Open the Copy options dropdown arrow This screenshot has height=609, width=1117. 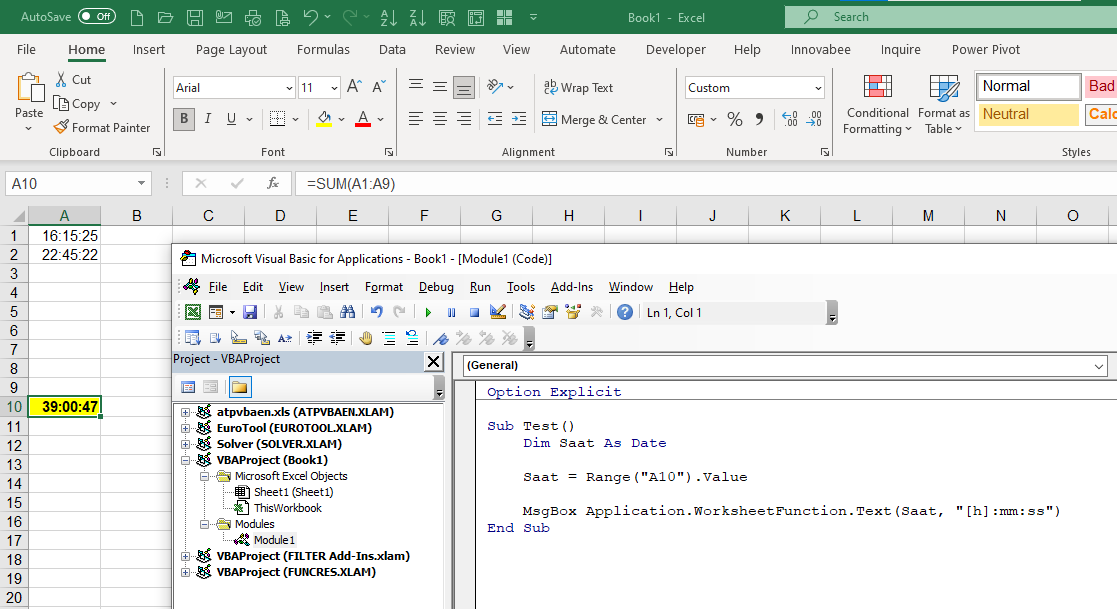point(113,104)
